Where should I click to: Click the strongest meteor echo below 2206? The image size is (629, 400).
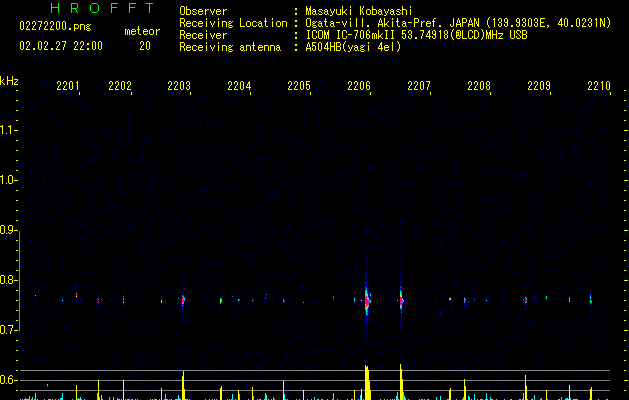[367, 300]
